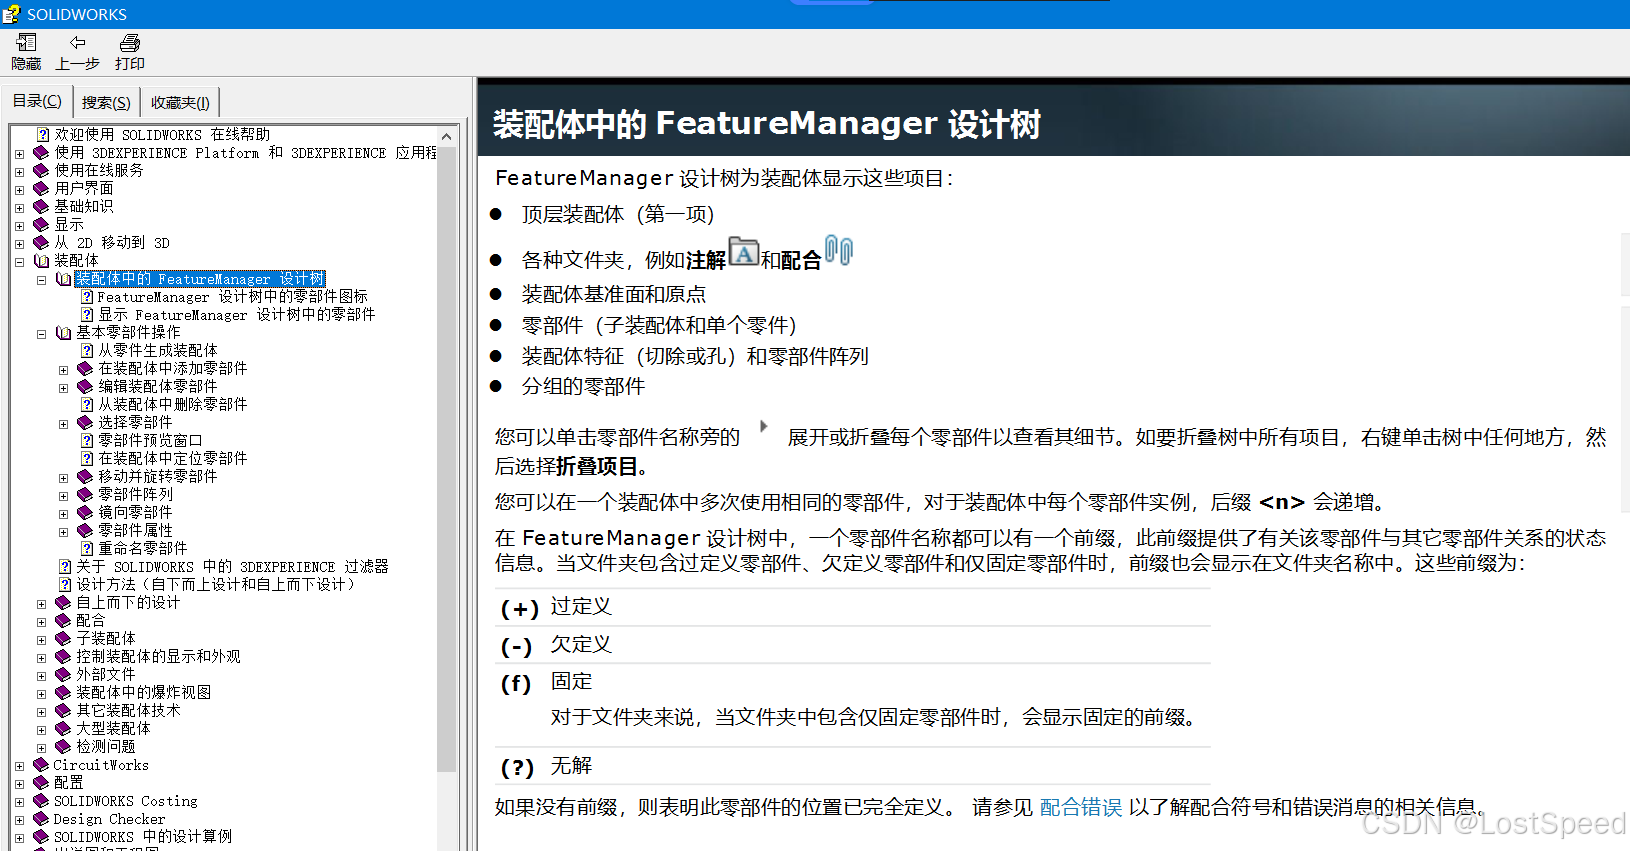Click the book icon beside 子装配体
Viewport: 1630px width, 851px height.
pyautogui.click(x=63, y=638)
